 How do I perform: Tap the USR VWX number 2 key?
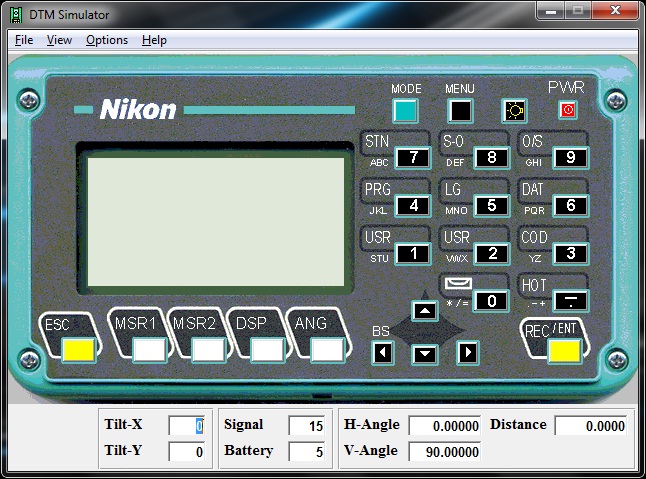point(492,254)
